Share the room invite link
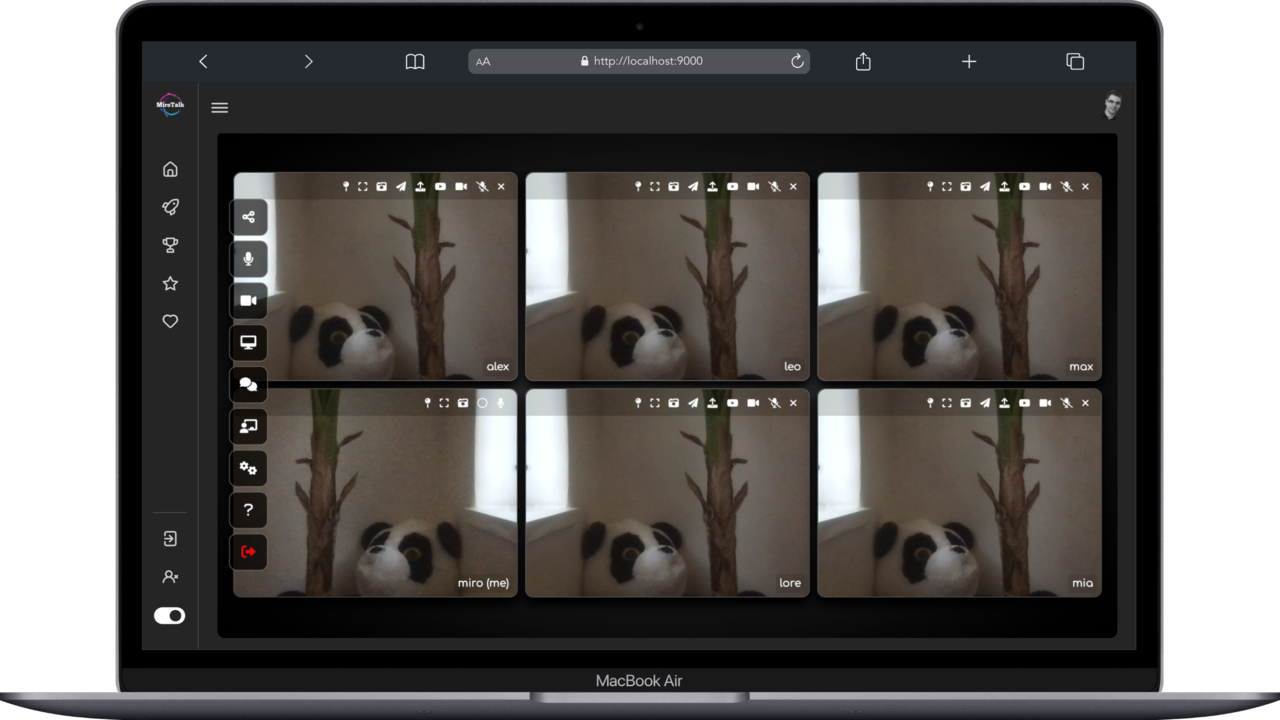Screen dimensions: 1280x720 (249, 216)
